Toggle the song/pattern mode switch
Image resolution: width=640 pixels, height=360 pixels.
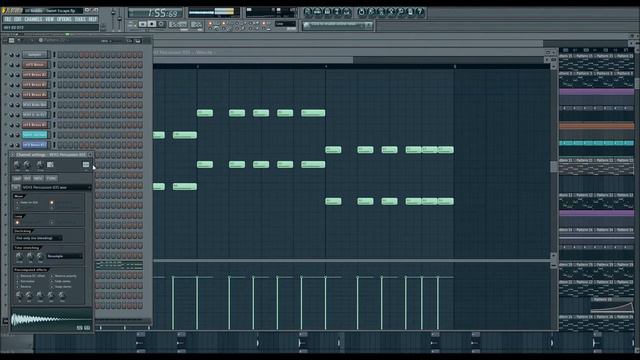[x=132, y=24]
